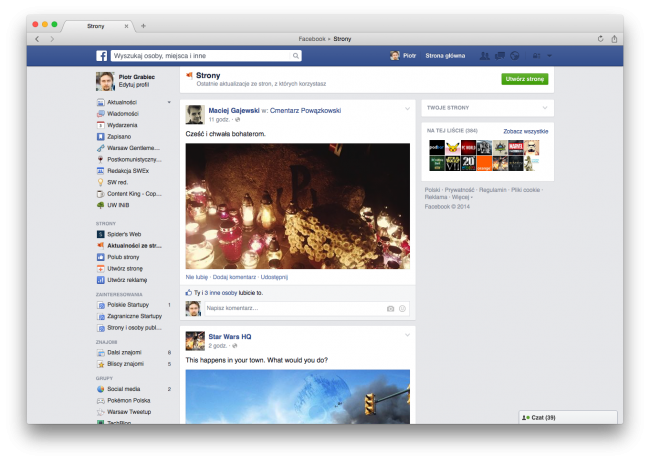
Task: Open emoticon picker in comment box
Action: point(402,309)
